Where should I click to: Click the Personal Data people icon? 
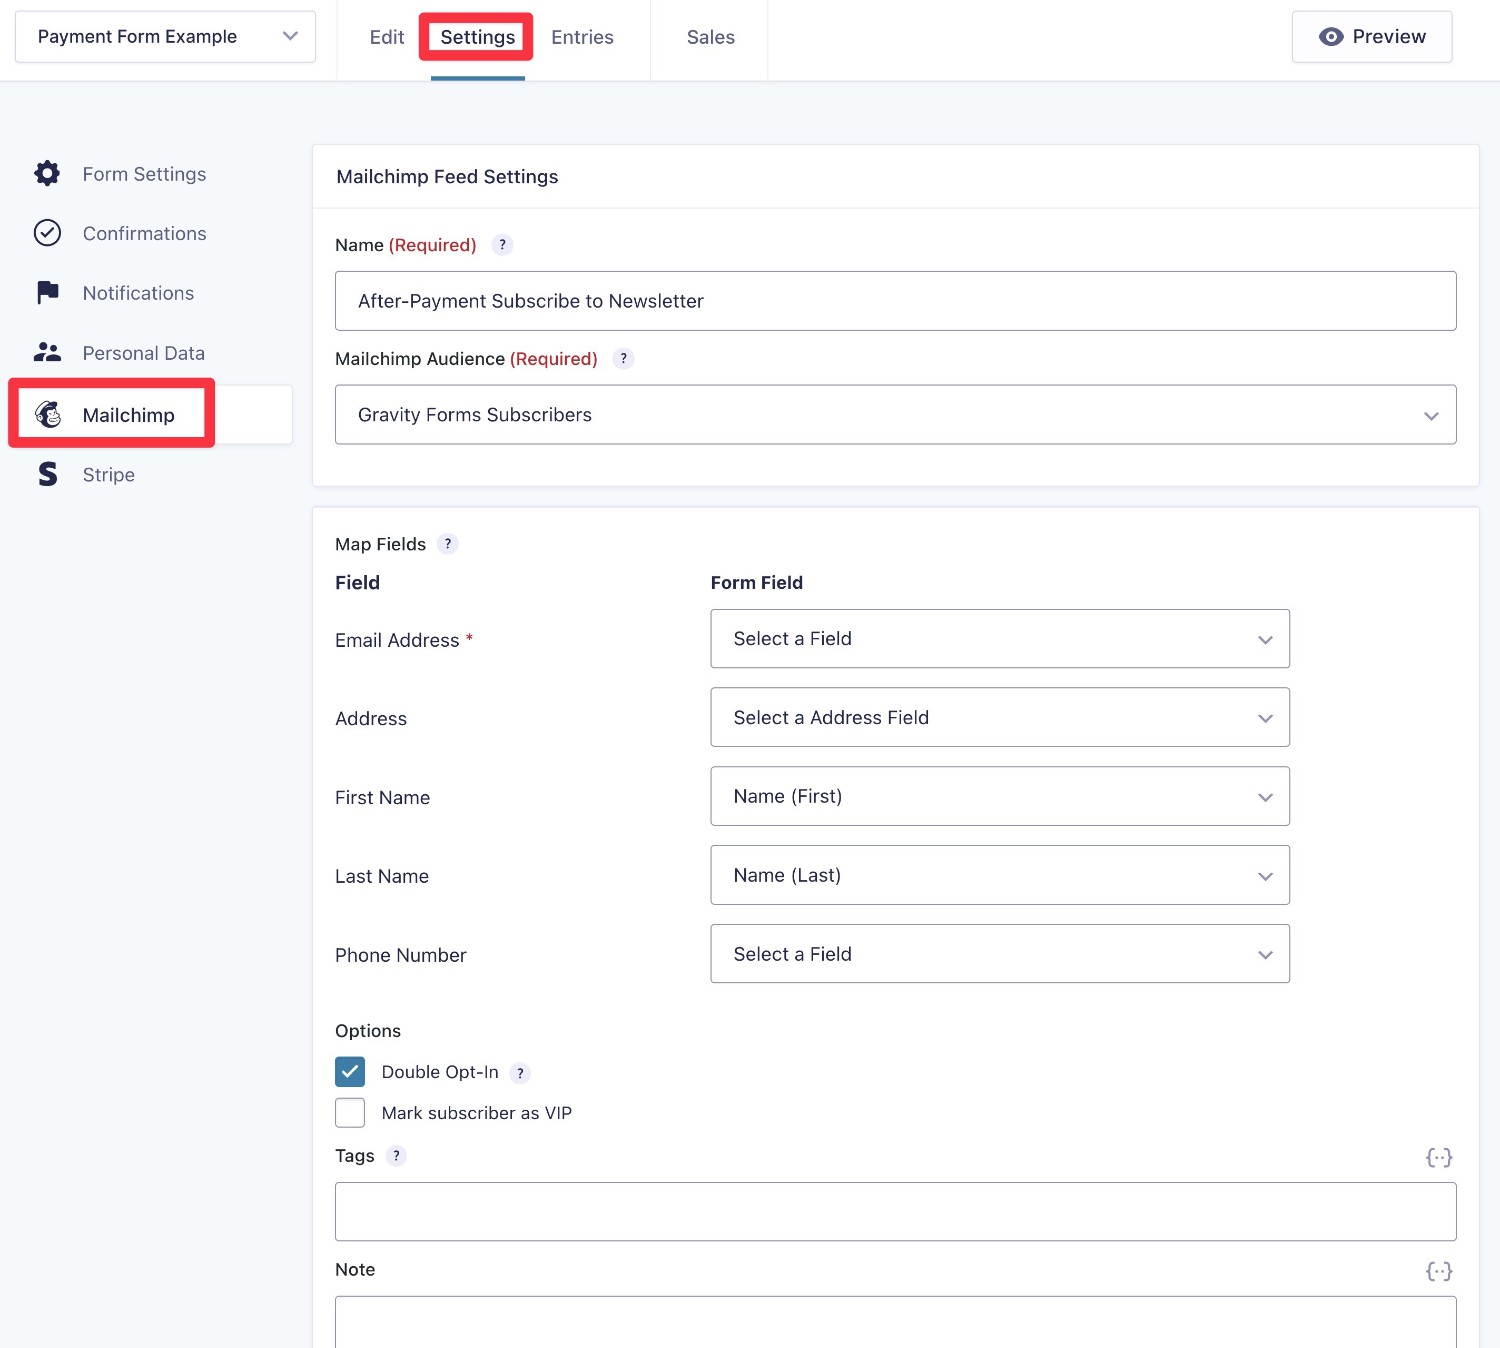tap(47, 353)
